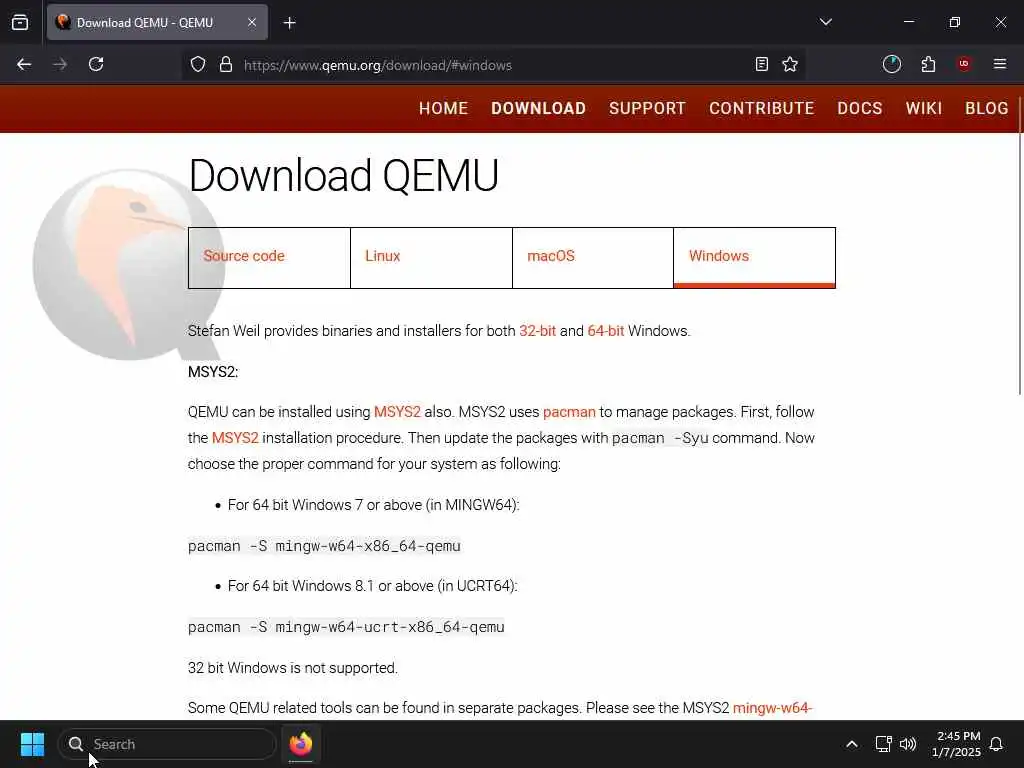This screenshot has width=1024, height=768.
Task: Open the 64-bit binaries link
Action: (x=605, y=331)
